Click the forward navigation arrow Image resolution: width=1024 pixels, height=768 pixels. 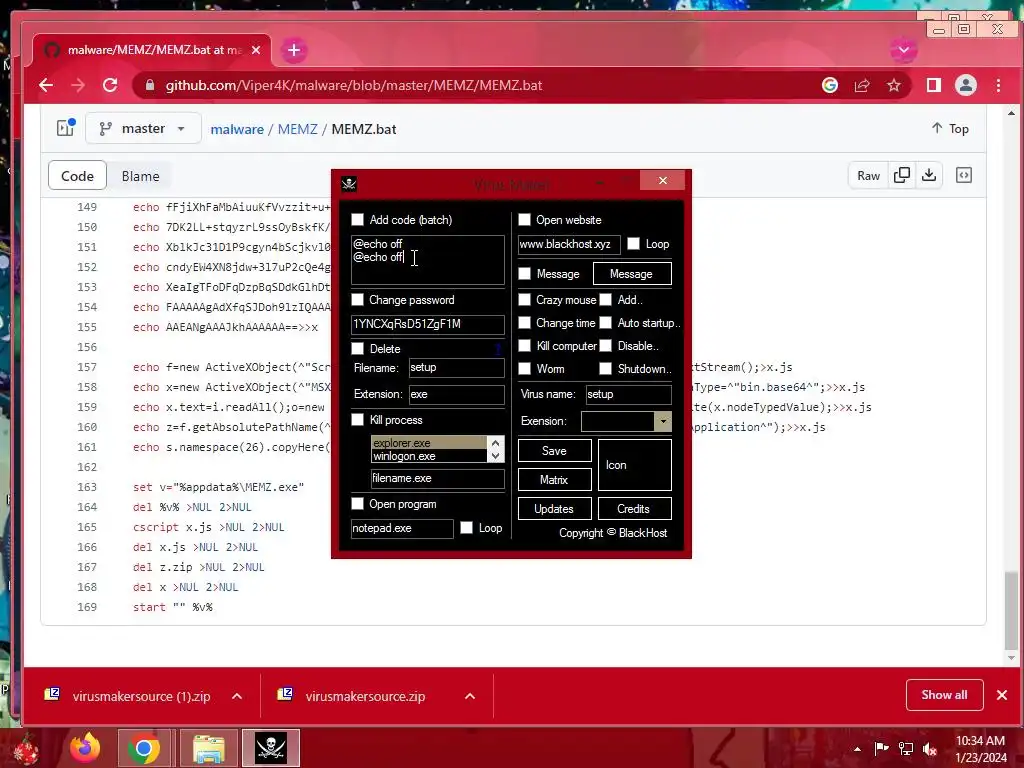(x=78, y=85)
